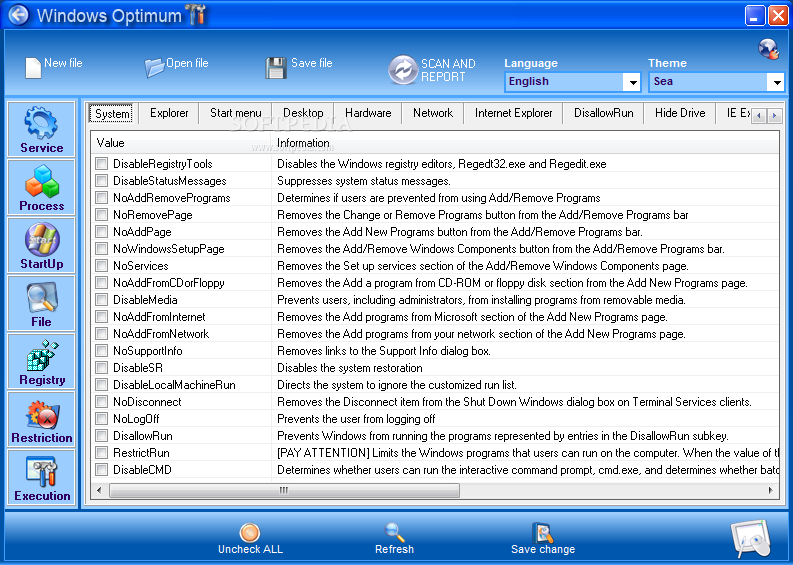
Task: Enable the DisableMedia checkbox
Action: (x=102, y=299)
